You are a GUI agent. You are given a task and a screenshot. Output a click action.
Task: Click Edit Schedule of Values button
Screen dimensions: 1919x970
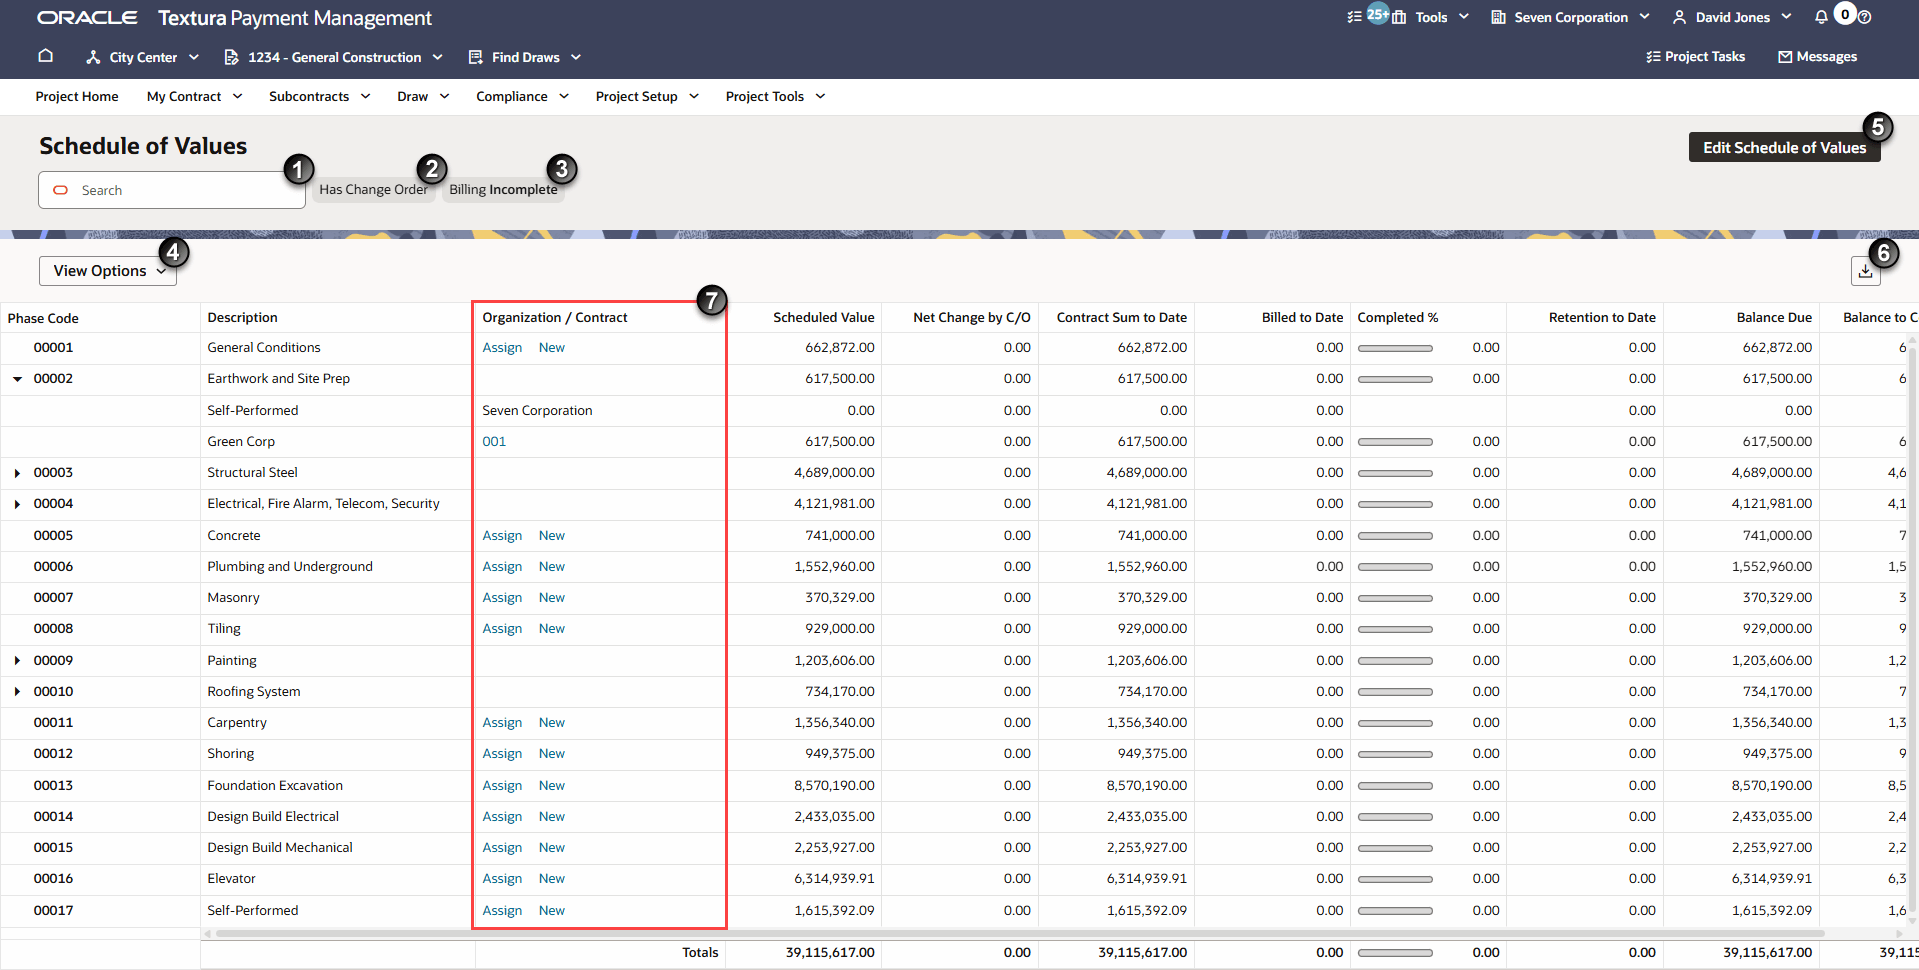click(x=1784, y=147)
